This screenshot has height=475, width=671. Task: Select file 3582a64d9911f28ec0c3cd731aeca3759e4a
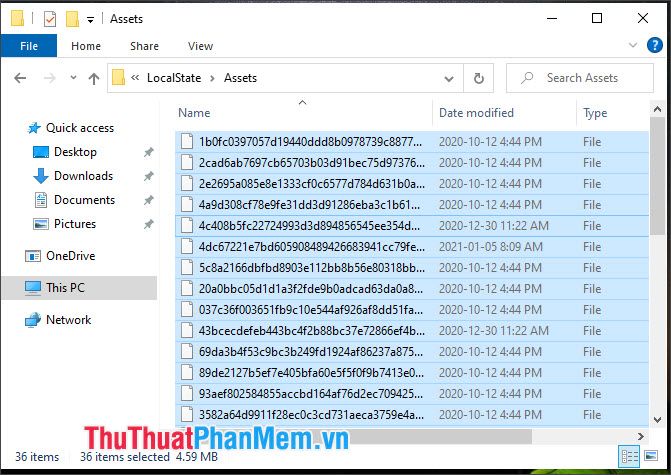pyautogui.click(x=412, y=414)
